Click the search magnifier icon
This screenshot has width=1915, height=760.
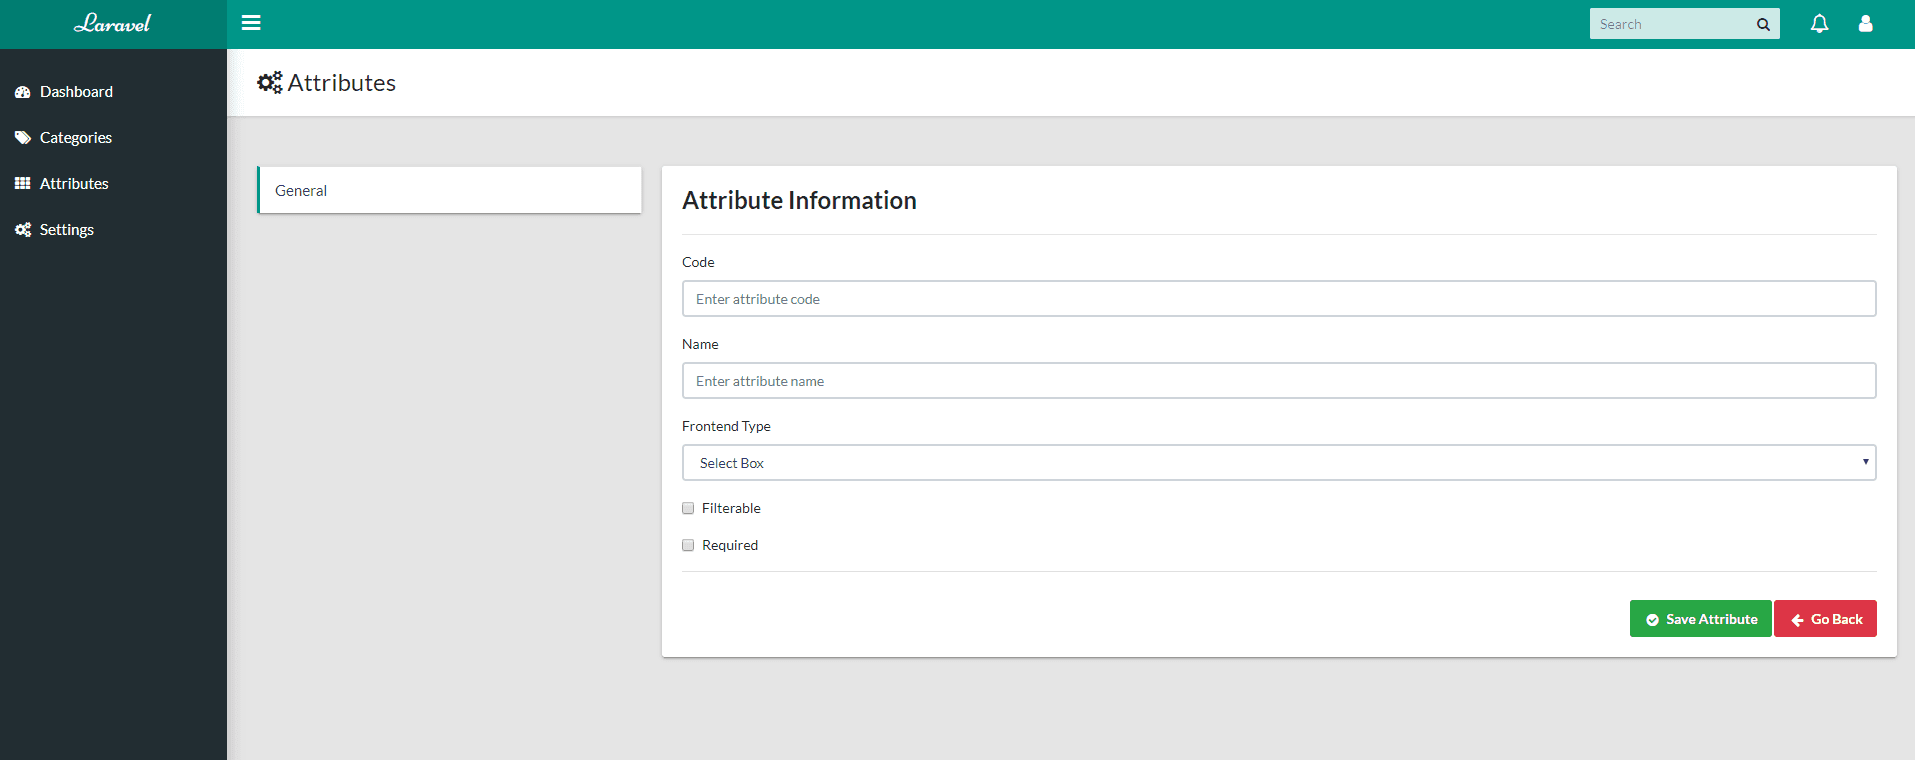1763,25
